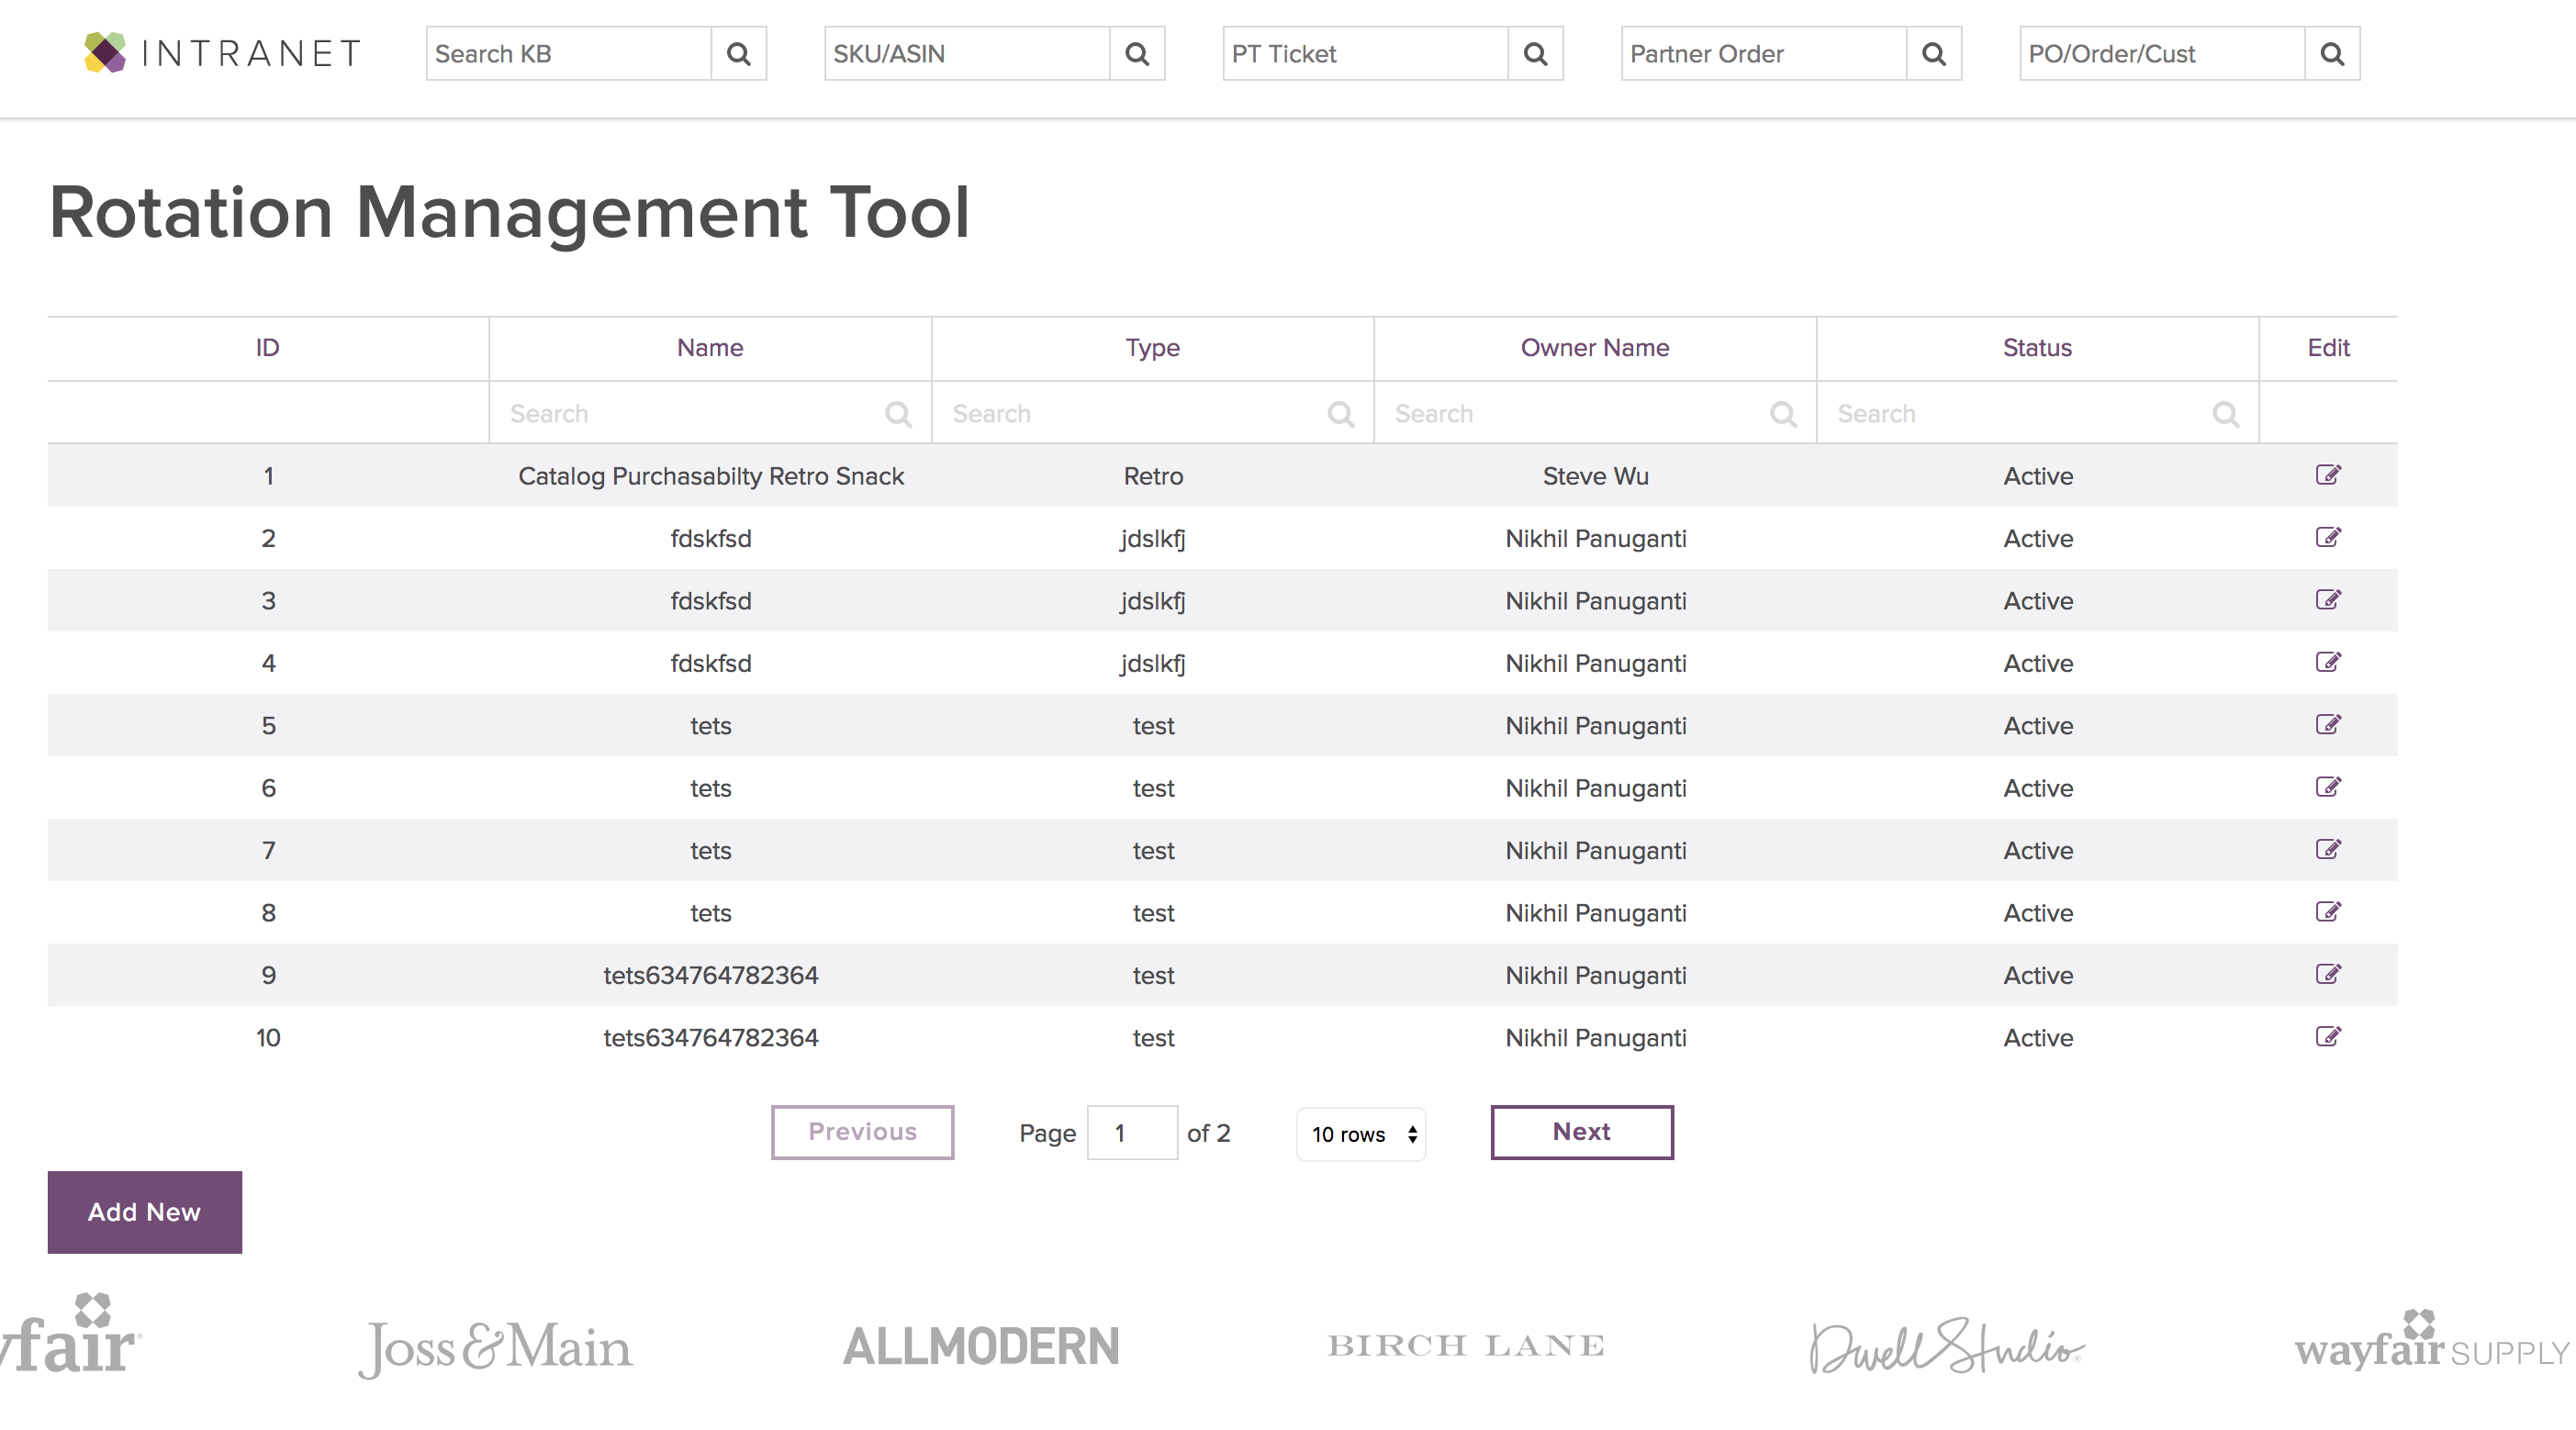Screen dimensions: 2576x1430
Task: Sort by the Owner Name column header
Action: [1594, 348]
